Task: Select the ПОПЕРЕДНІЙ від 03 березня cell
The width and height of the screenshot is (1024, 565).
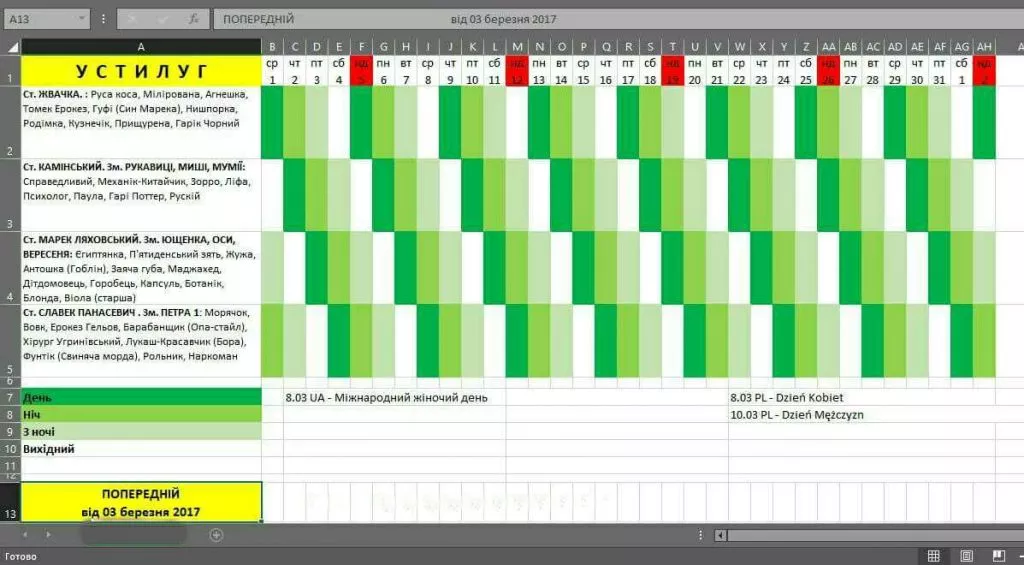Action: pyautogui.click(x=141, y=502)
